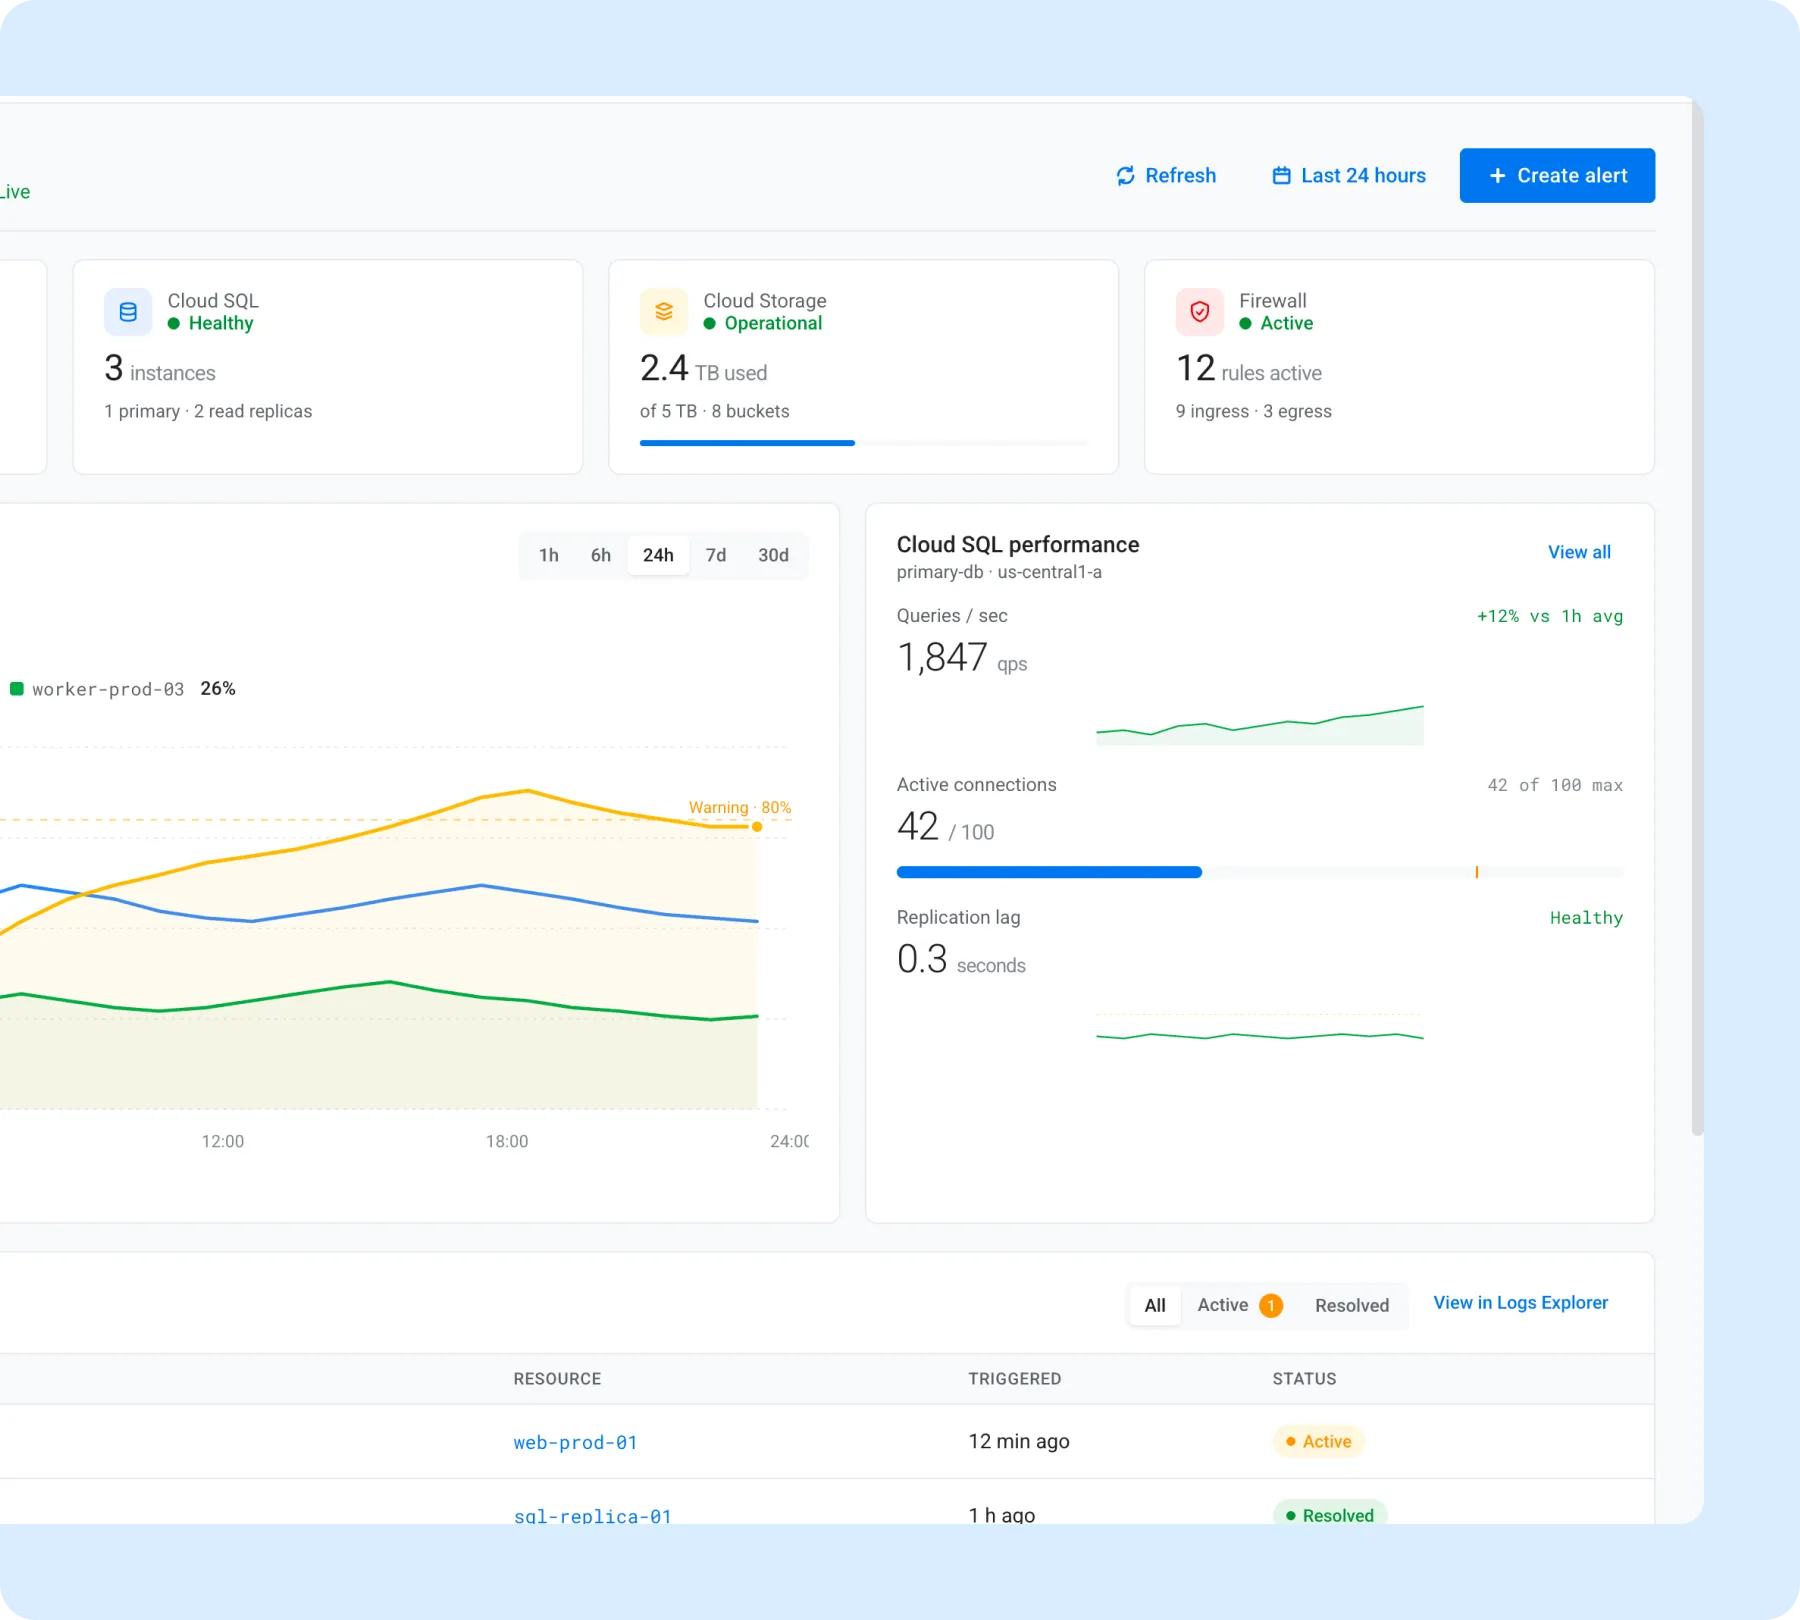Click the Firewall shield icon

click(x=1200, y=312)
